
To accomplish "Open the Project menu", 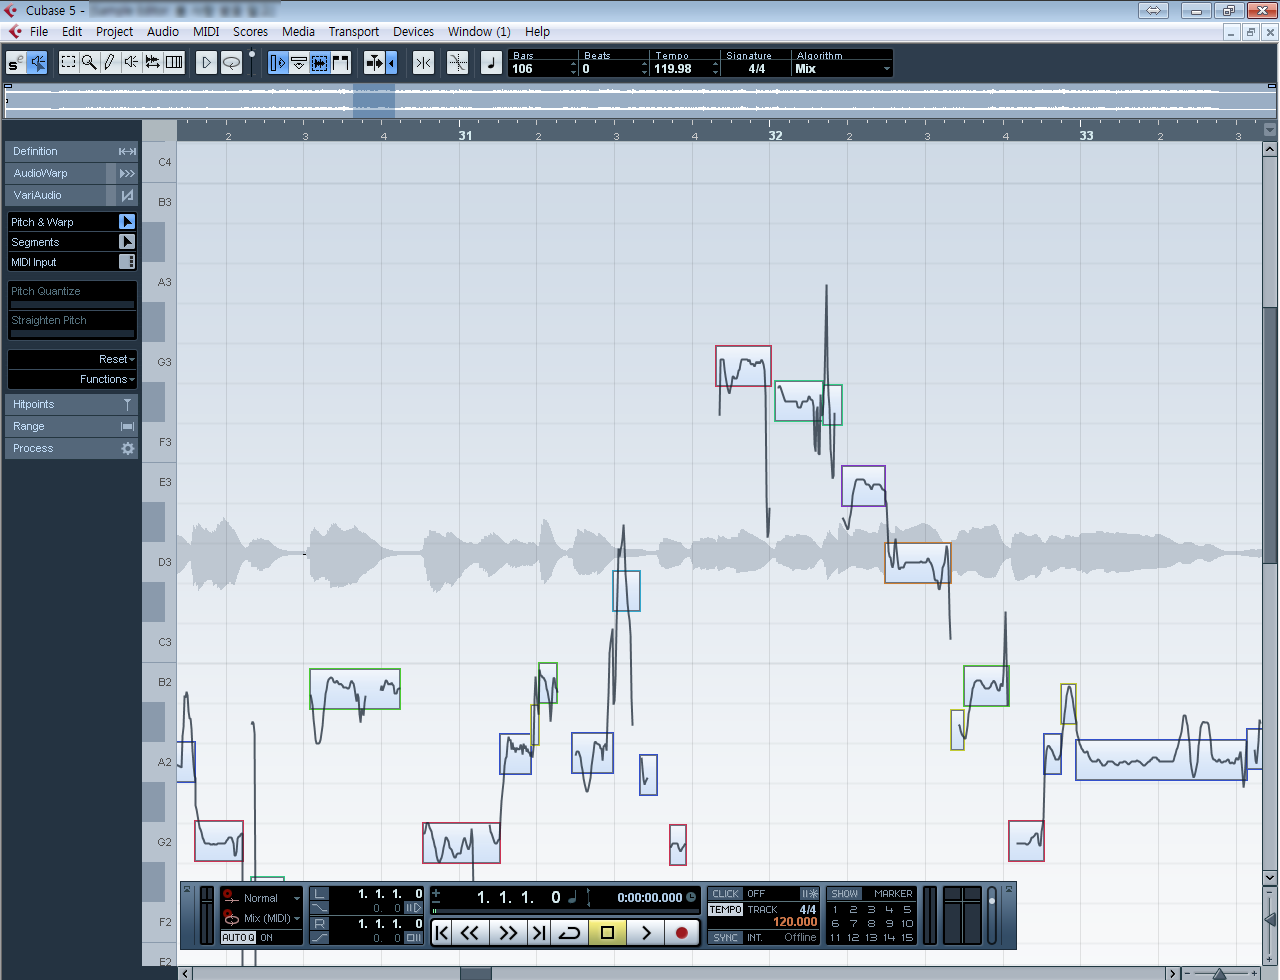I will click(114, 31).
